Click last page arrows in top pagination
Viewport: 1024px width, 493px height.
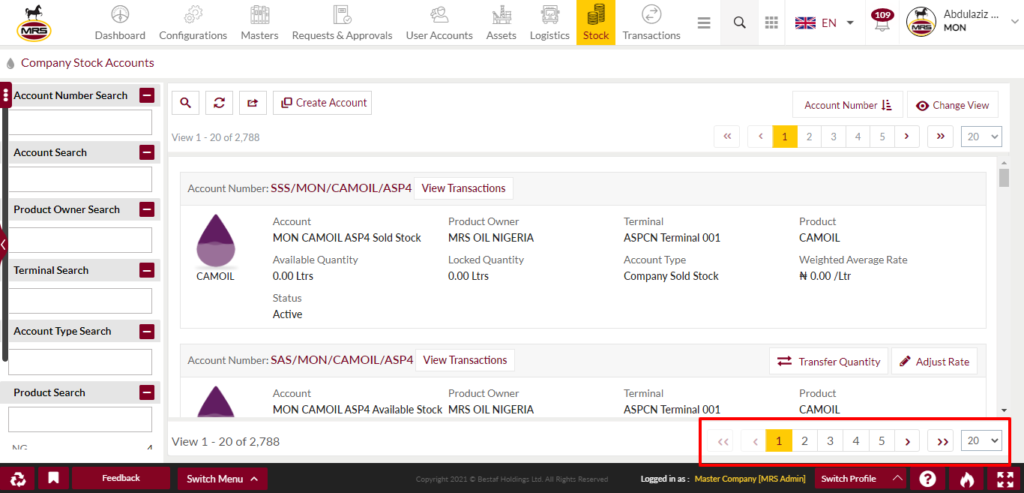pyautogui.click(x=940, y=136)
